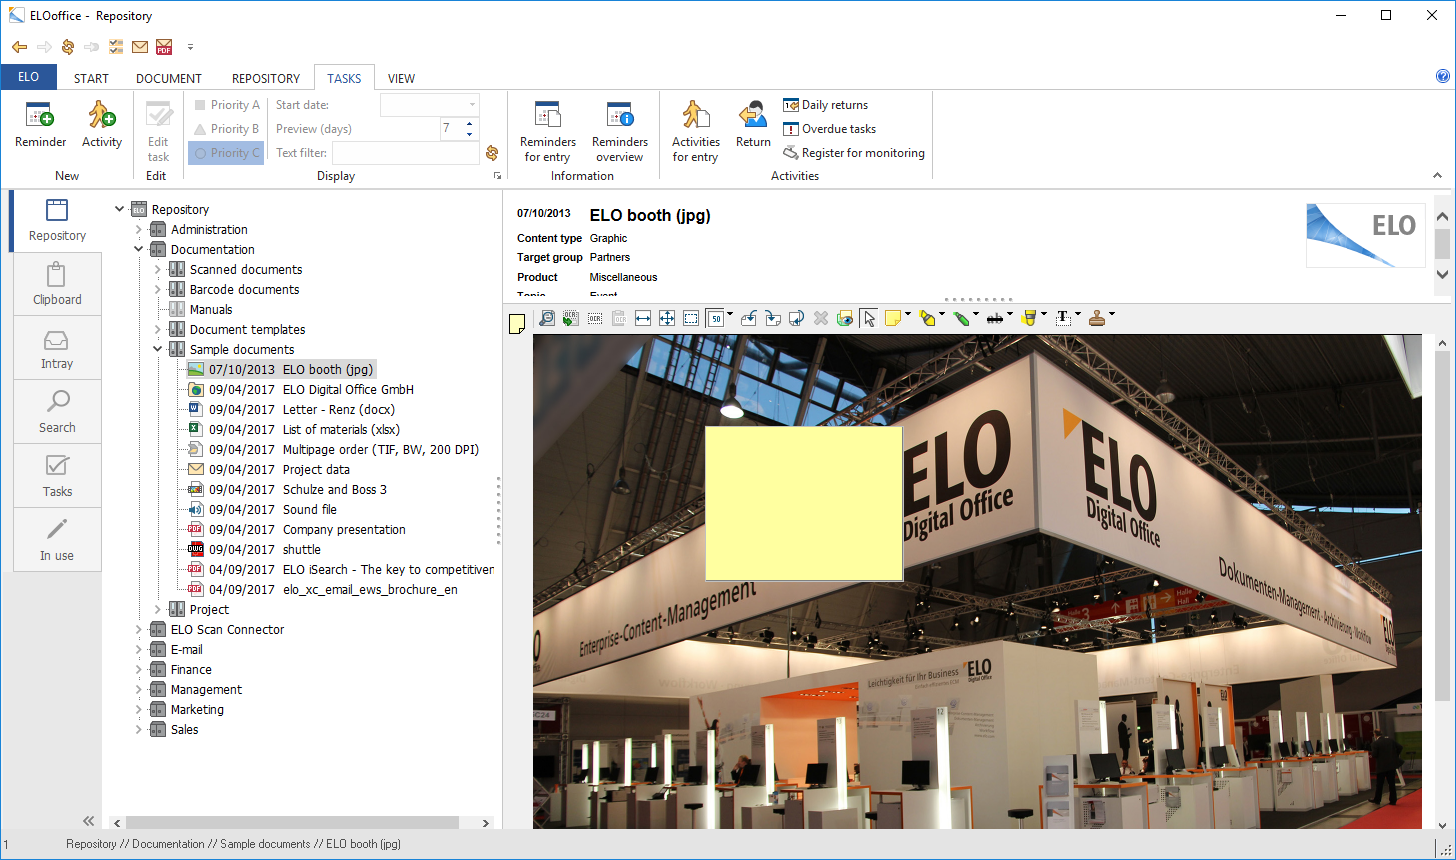Select the stamp tool
The image size is (1456, 860).
1097,318
